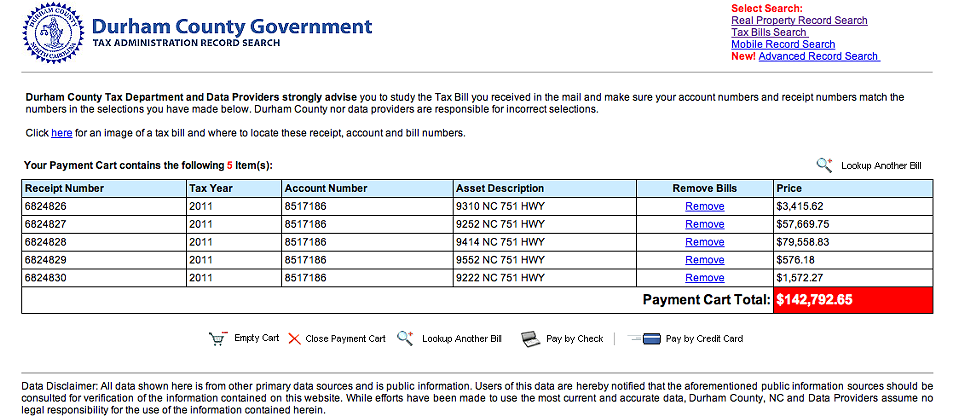Open Real Property Record Search link
This screenshot has width=970, height=416.
point(799,20)
